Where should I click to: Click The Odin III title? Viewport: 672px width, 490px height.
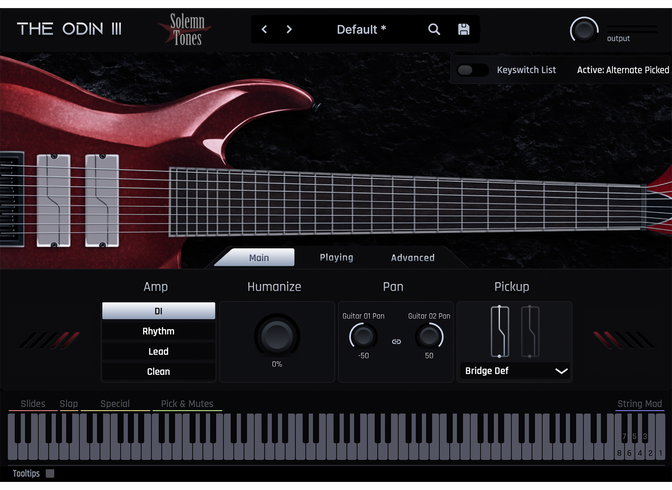point(69,29)
